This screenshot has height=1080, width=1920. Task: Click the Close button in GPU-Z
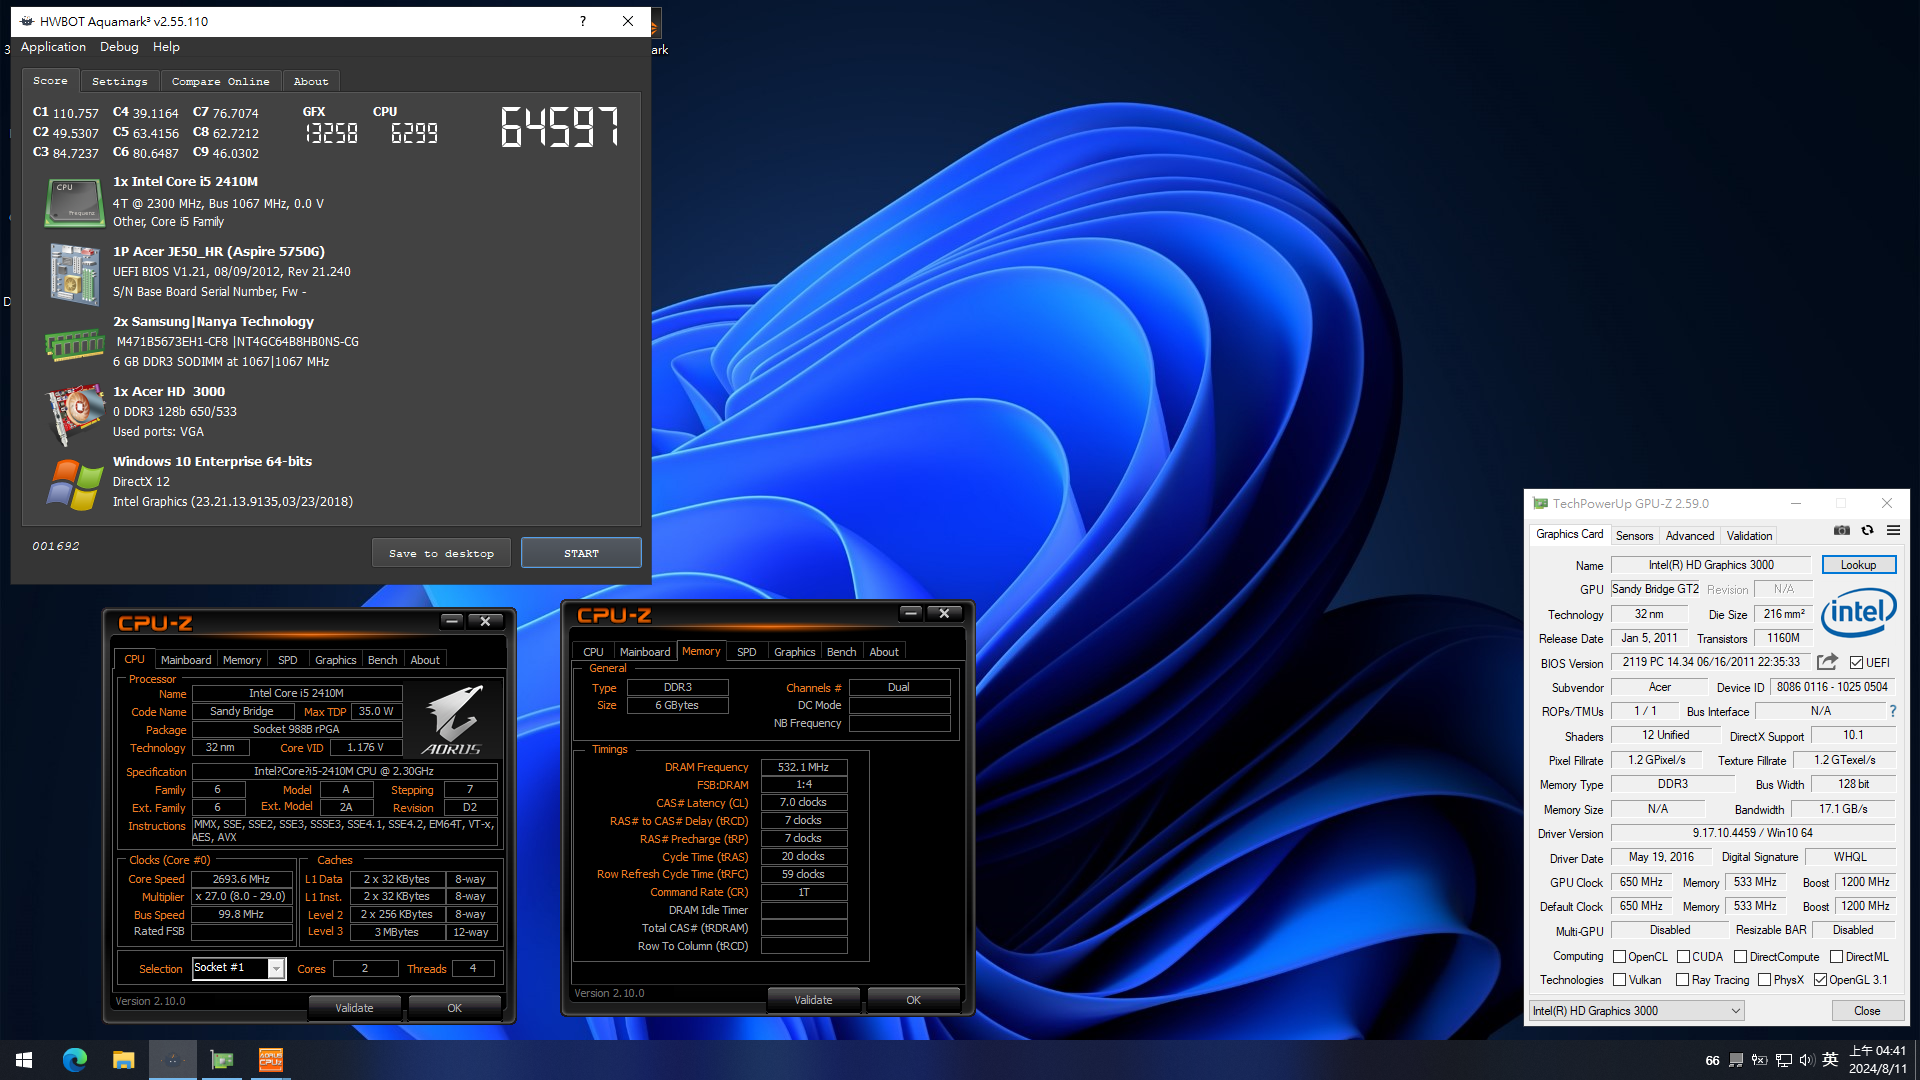pyautogui.click(x=1866, y=1011)
